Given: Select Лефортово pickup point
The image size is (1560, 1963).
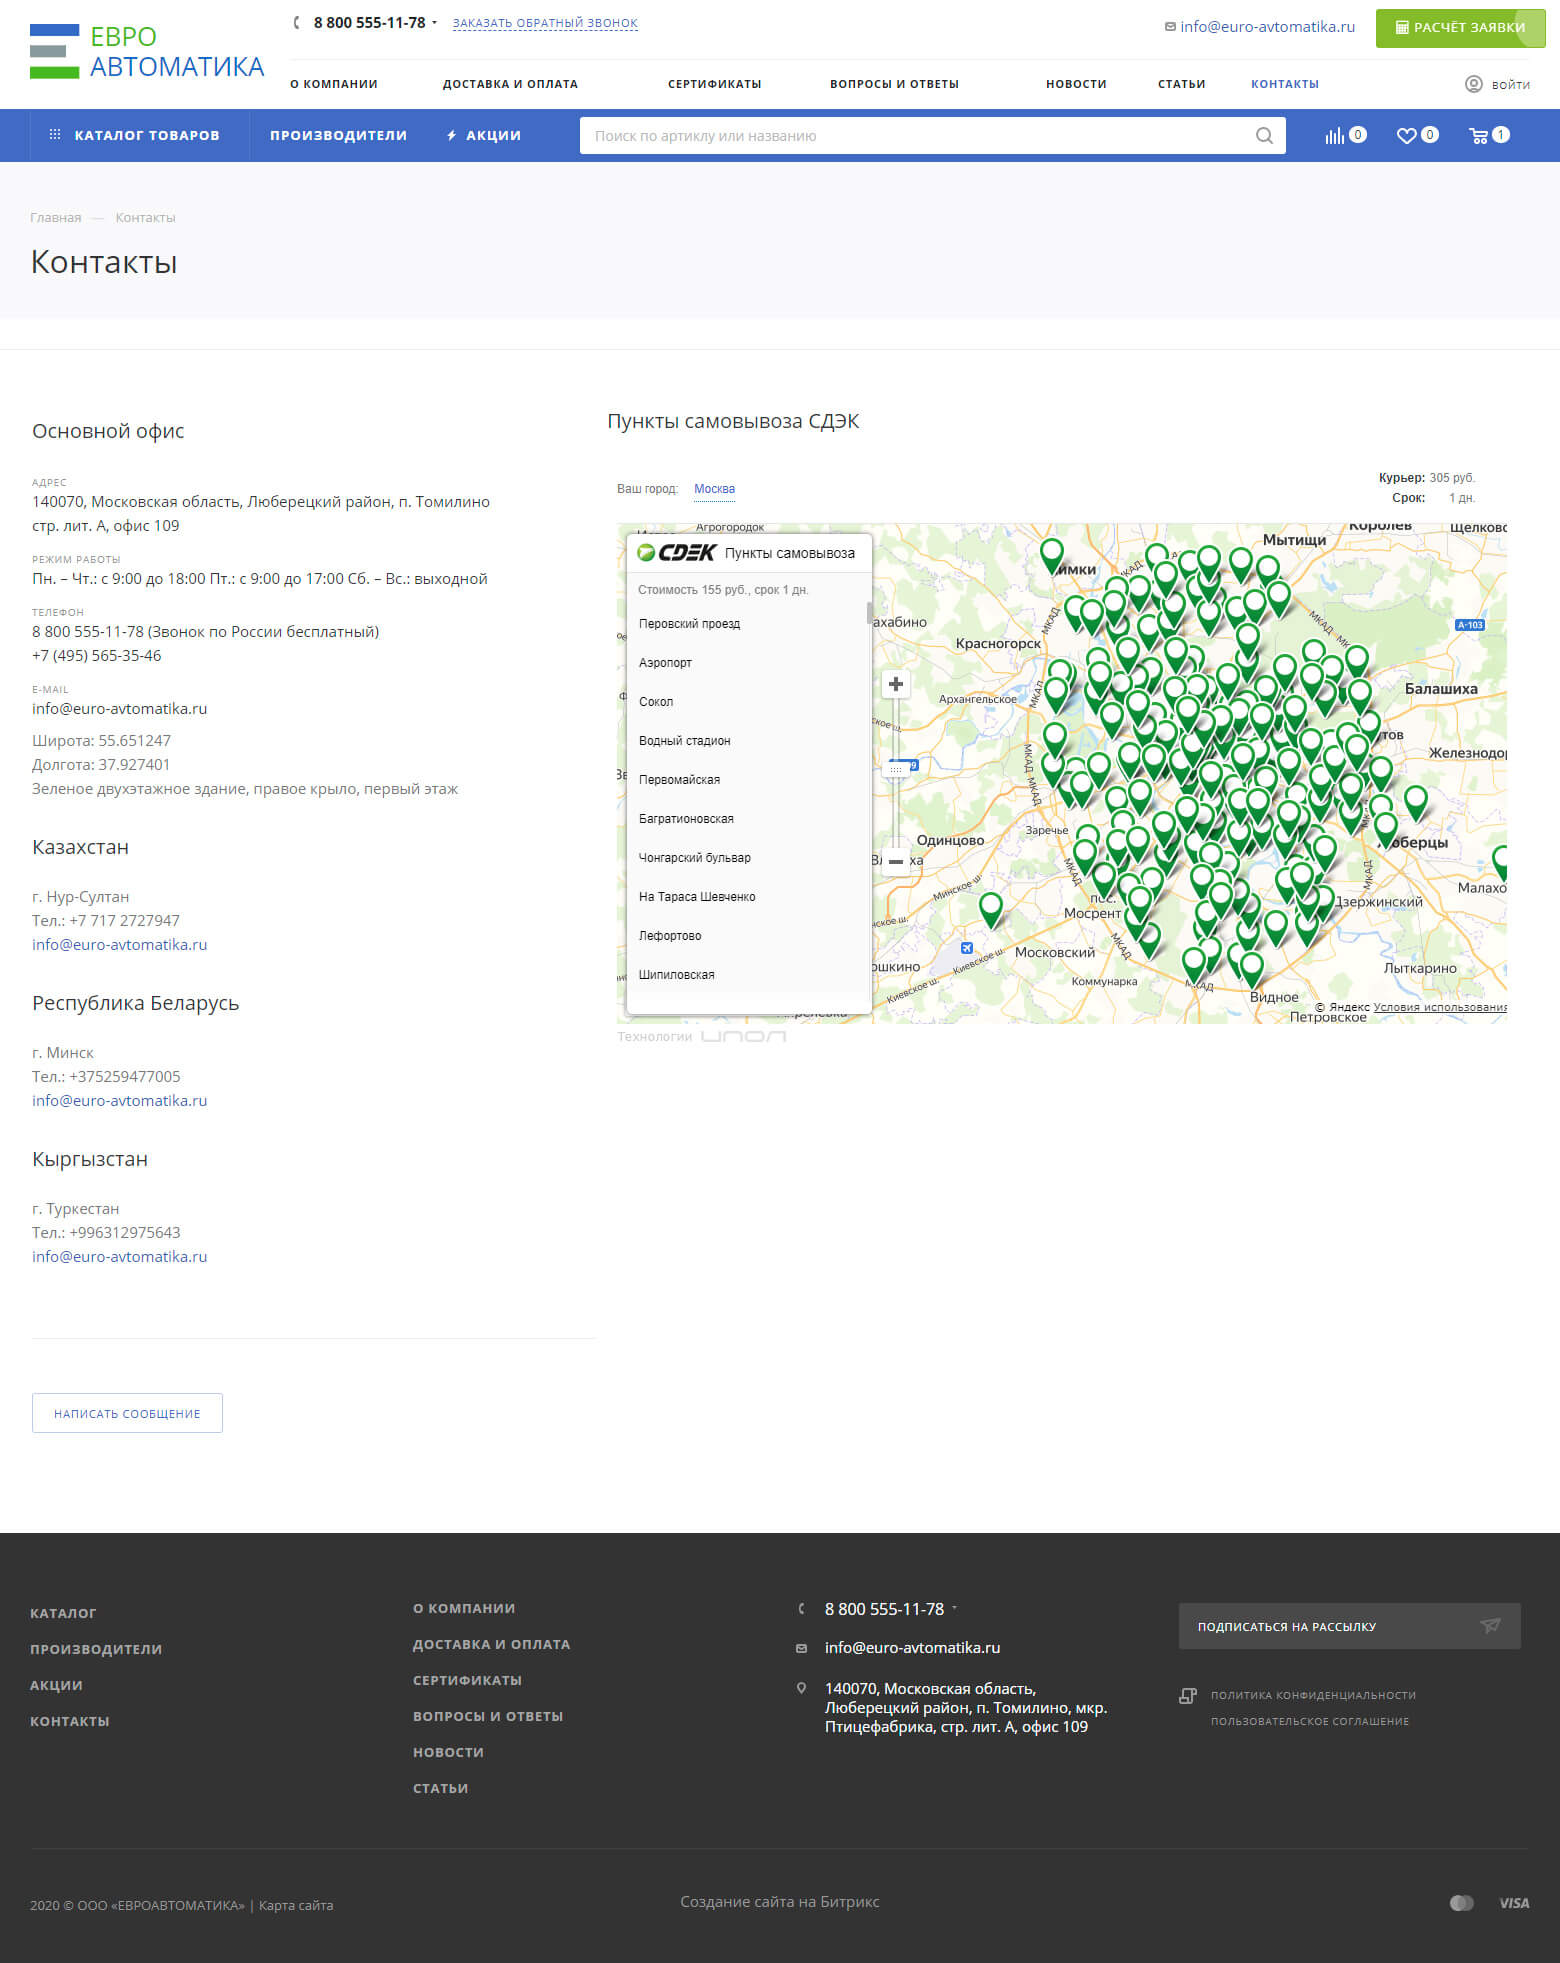Looking at the screenshot, I should click(x=670, y=935).
